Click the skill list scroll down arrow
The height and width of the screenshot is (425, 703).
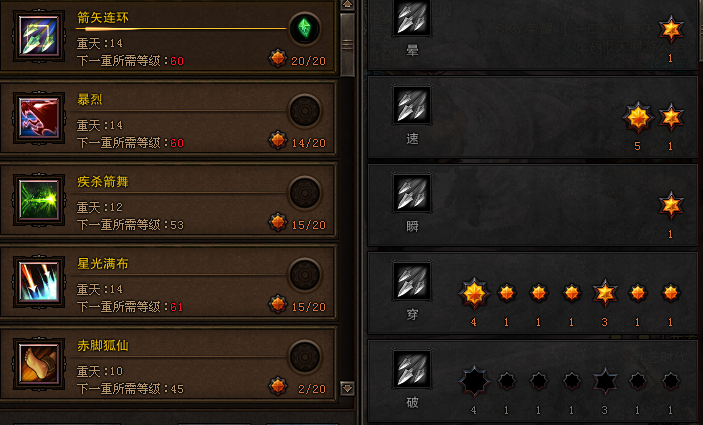(x=347, y=388)
